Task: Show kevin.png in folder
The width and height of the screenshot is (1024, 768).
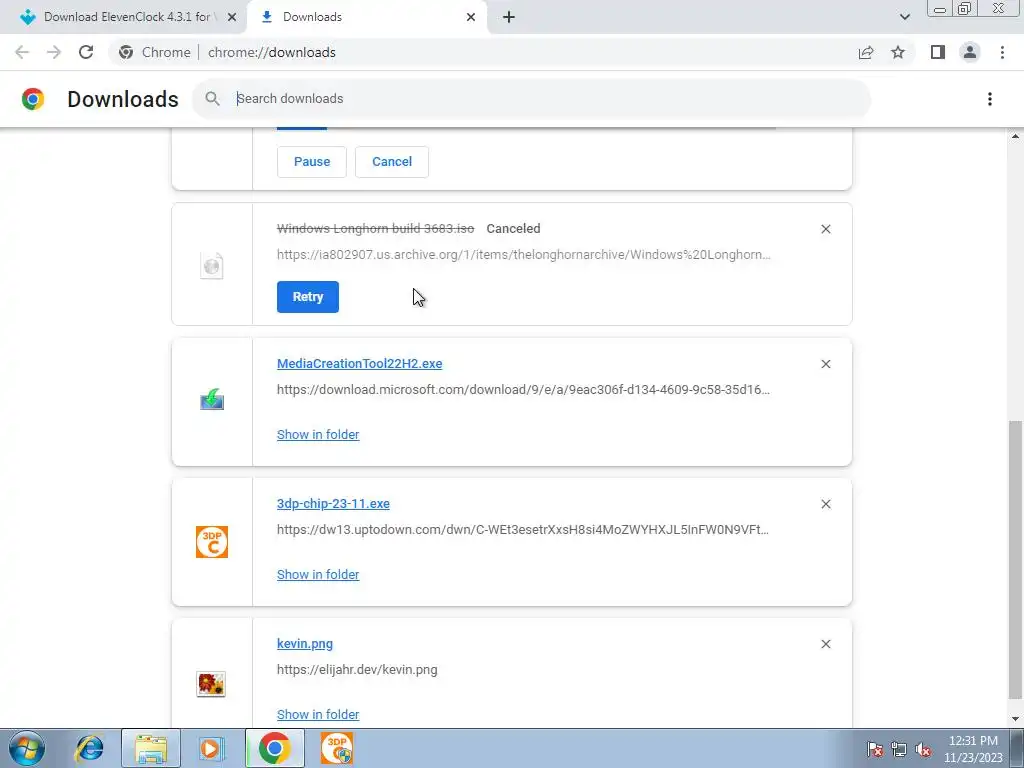Action: point(318,714)
